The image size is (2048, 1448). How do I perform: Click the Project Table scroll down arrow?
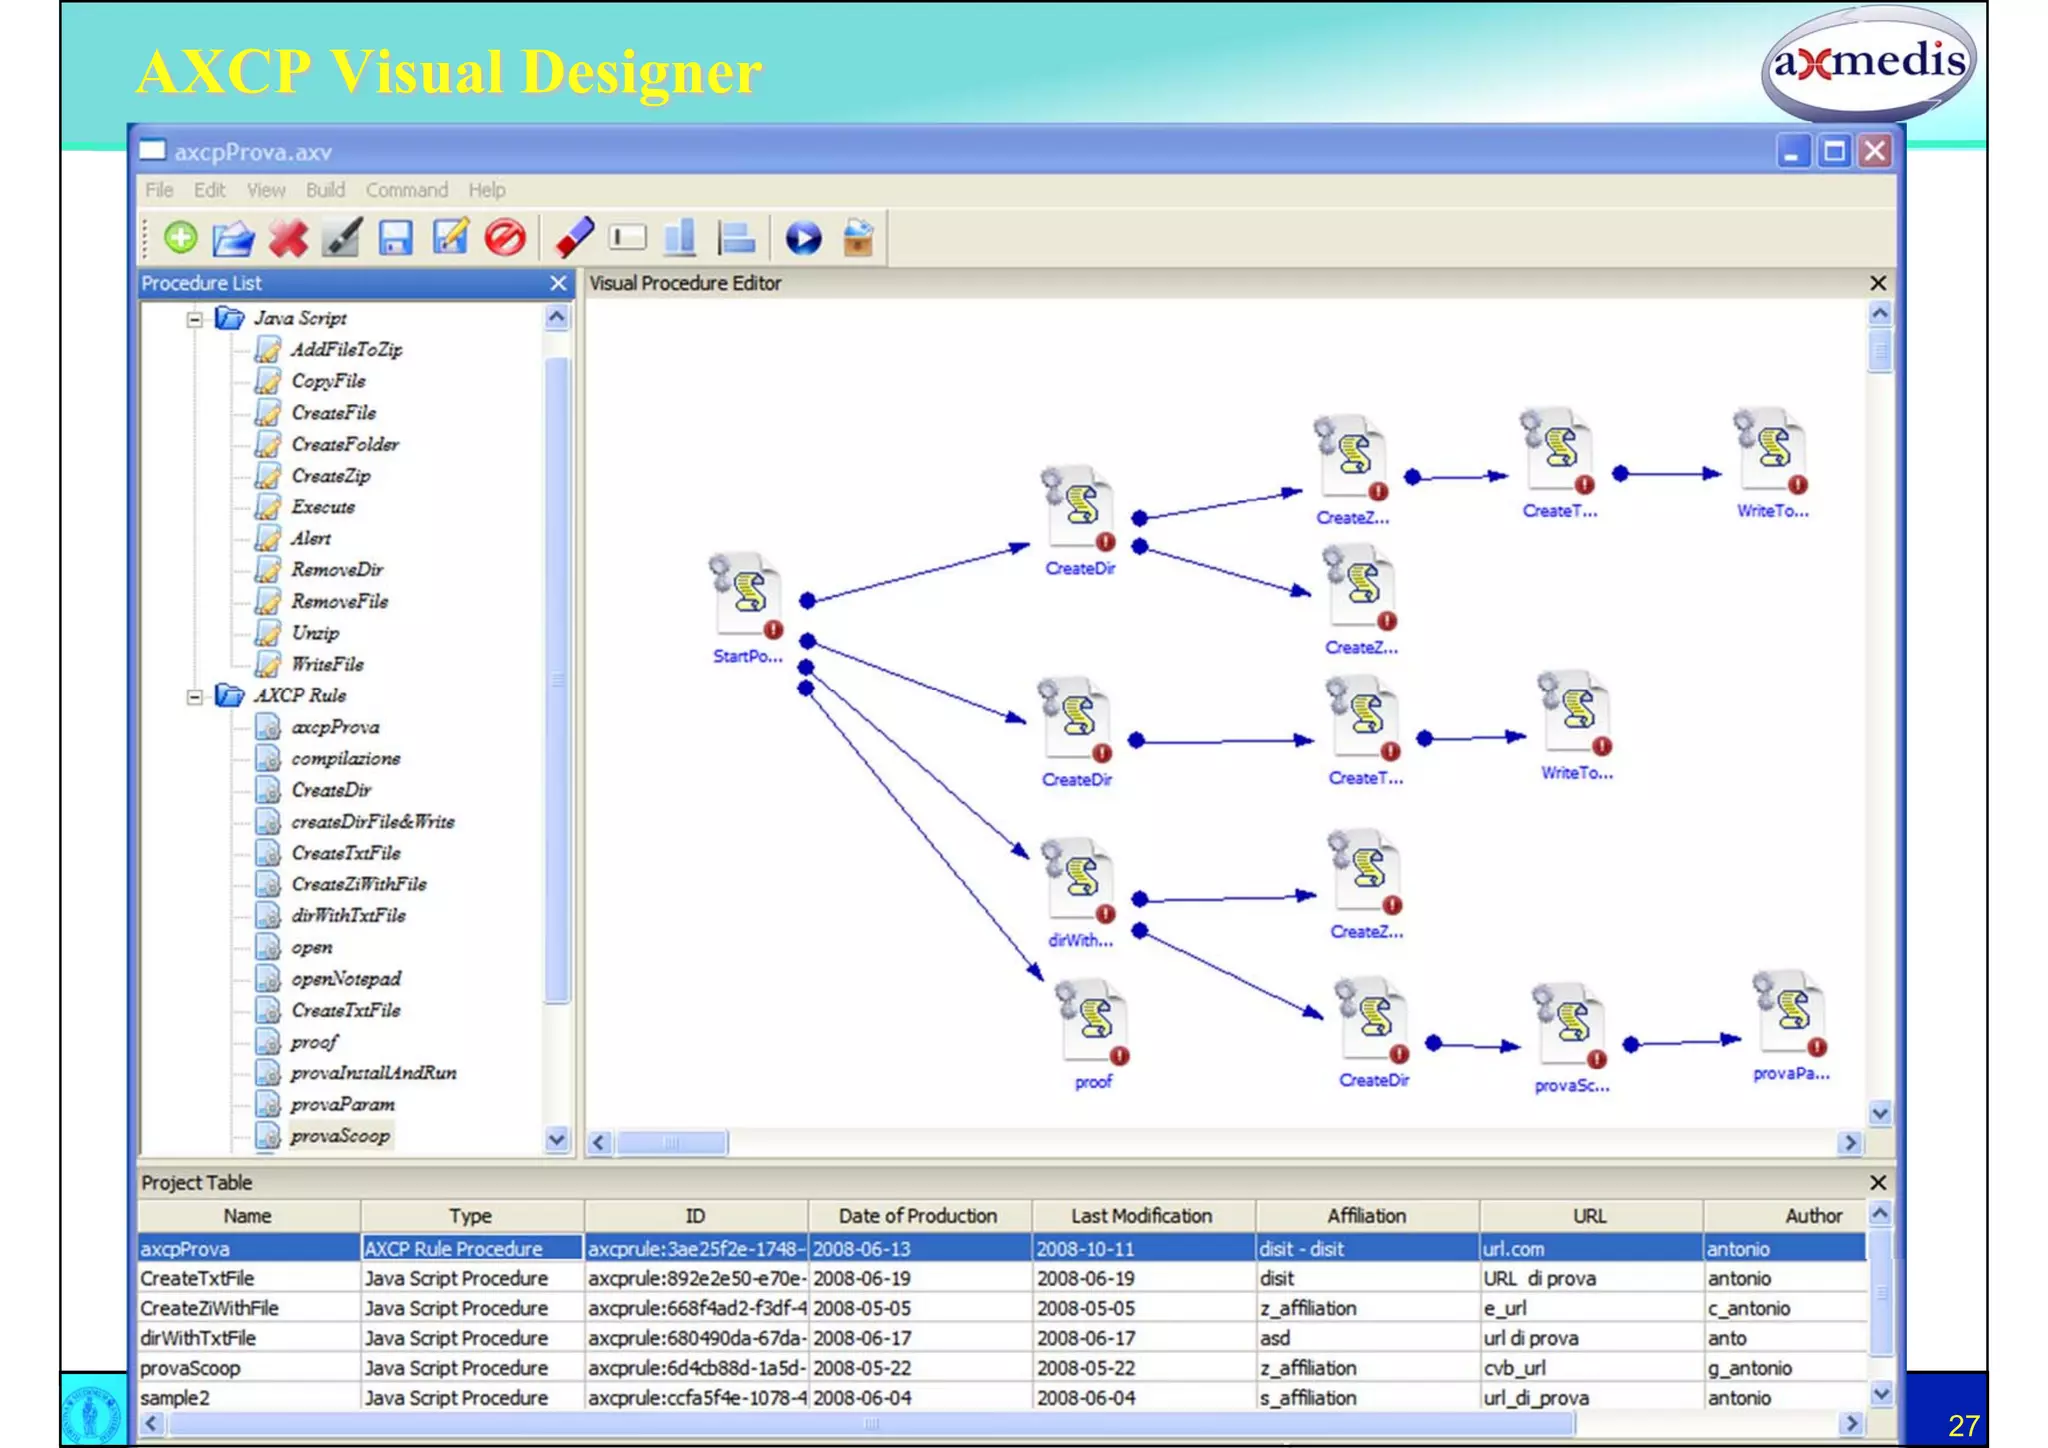coord(1880,1393)
